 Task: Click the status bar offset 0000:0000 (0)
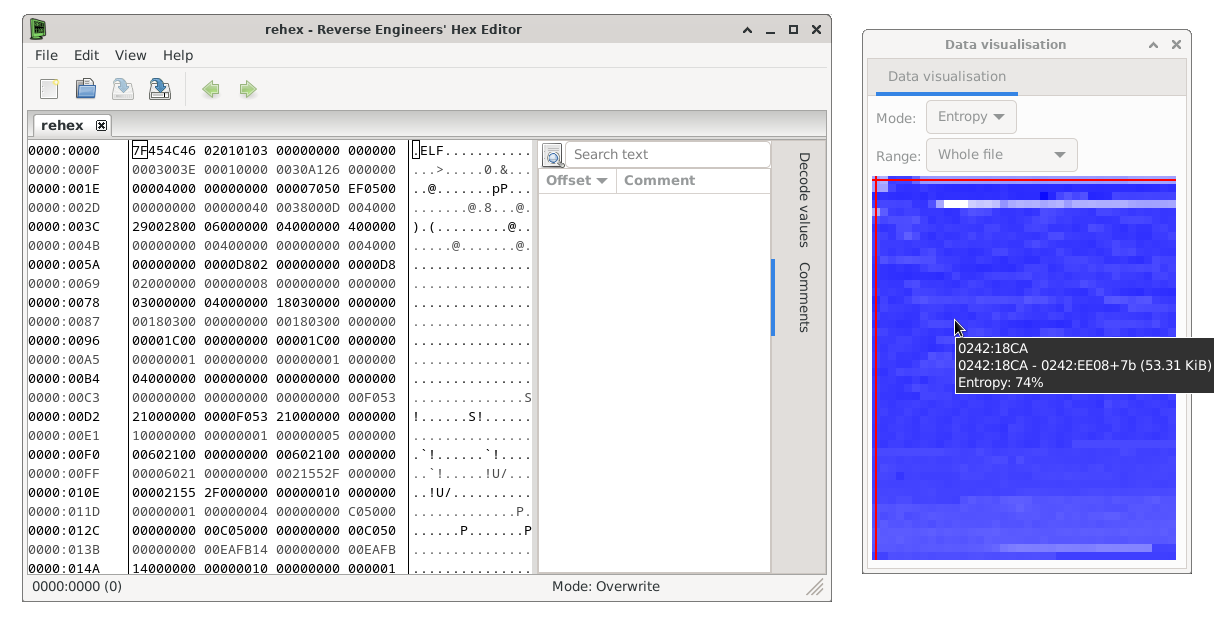[77, 586]
